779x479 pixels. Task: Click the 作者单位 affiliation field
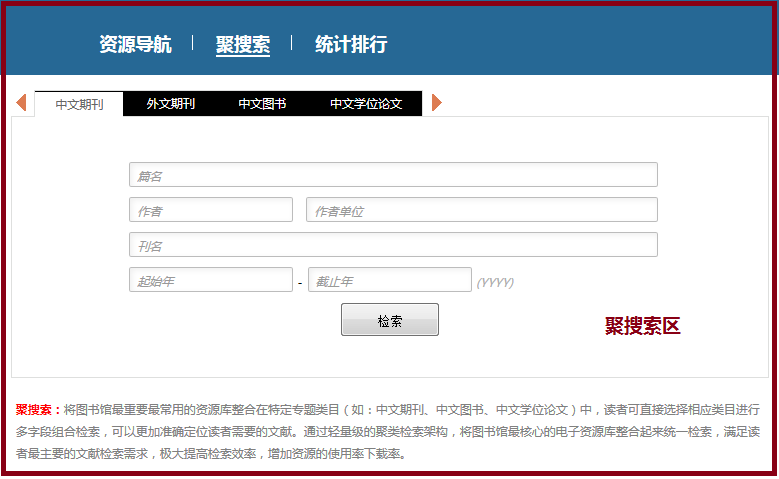(x=481, y=210)
